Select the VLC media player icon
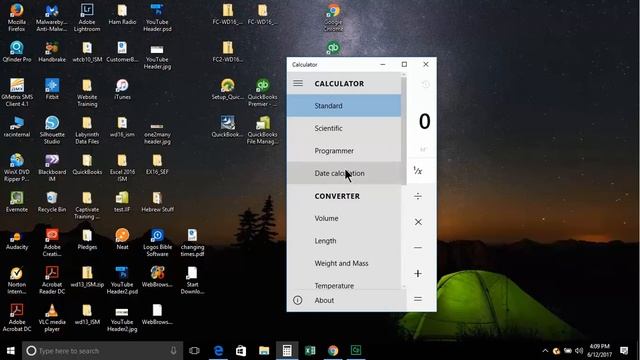Viewport: 640px width, 360px height. click(x=52, y=318)
